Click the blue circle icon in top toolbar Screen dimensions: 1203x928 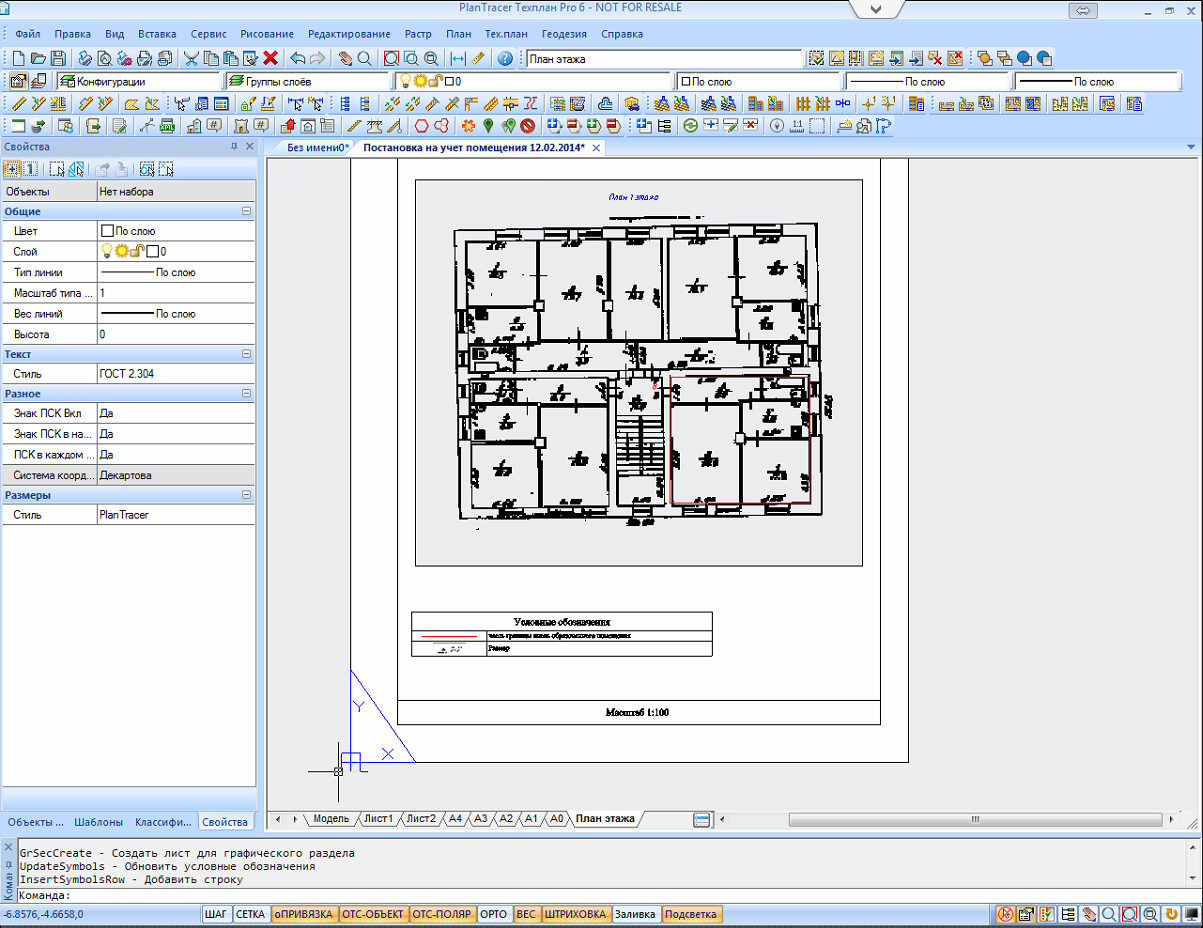click(x=1024, y=59)
